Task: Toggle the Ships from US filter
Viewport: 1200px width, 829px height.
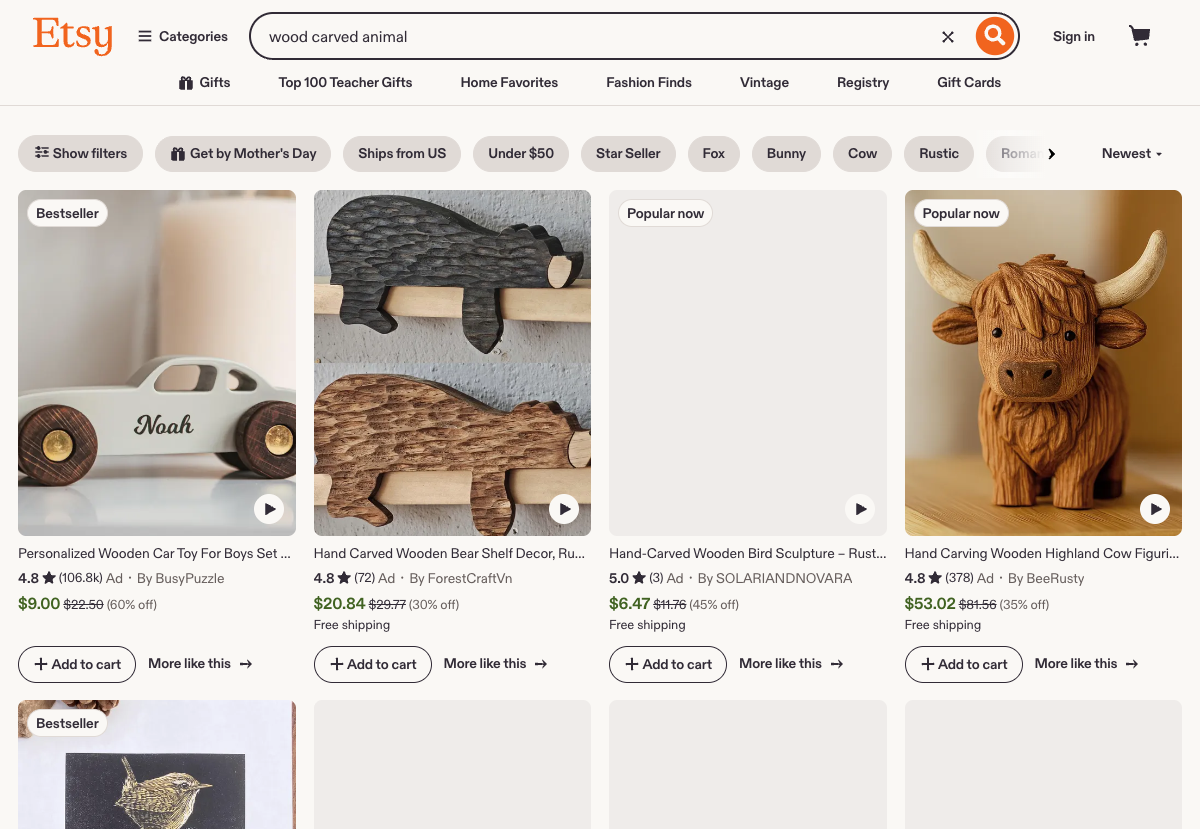Action: pos(402,154)
